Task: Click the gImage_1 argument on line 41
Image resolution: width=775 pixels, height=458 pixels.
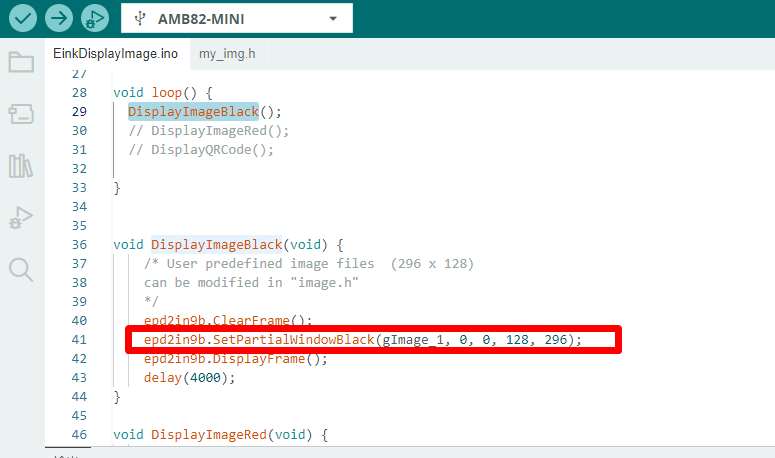Action: [413, 340]
